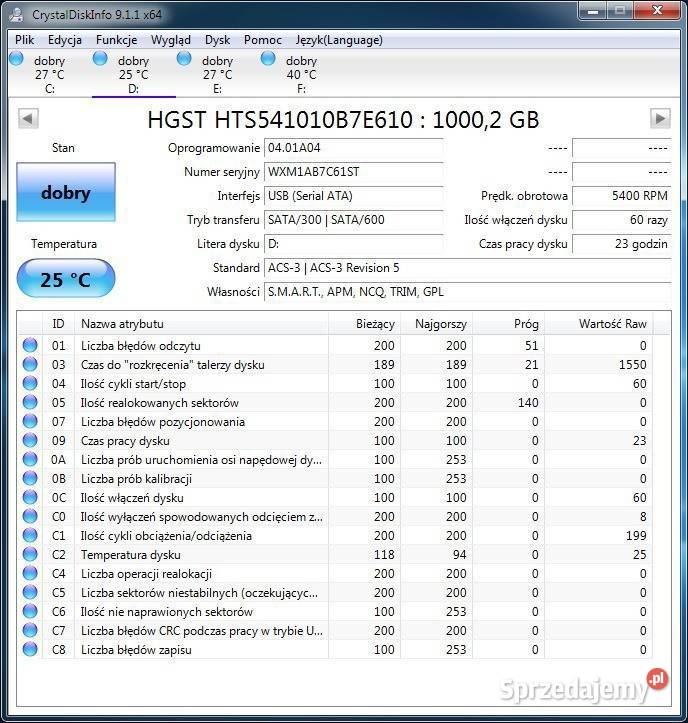
Task: Click the blue 'dobry' health status button
Action: pos(66,193)
